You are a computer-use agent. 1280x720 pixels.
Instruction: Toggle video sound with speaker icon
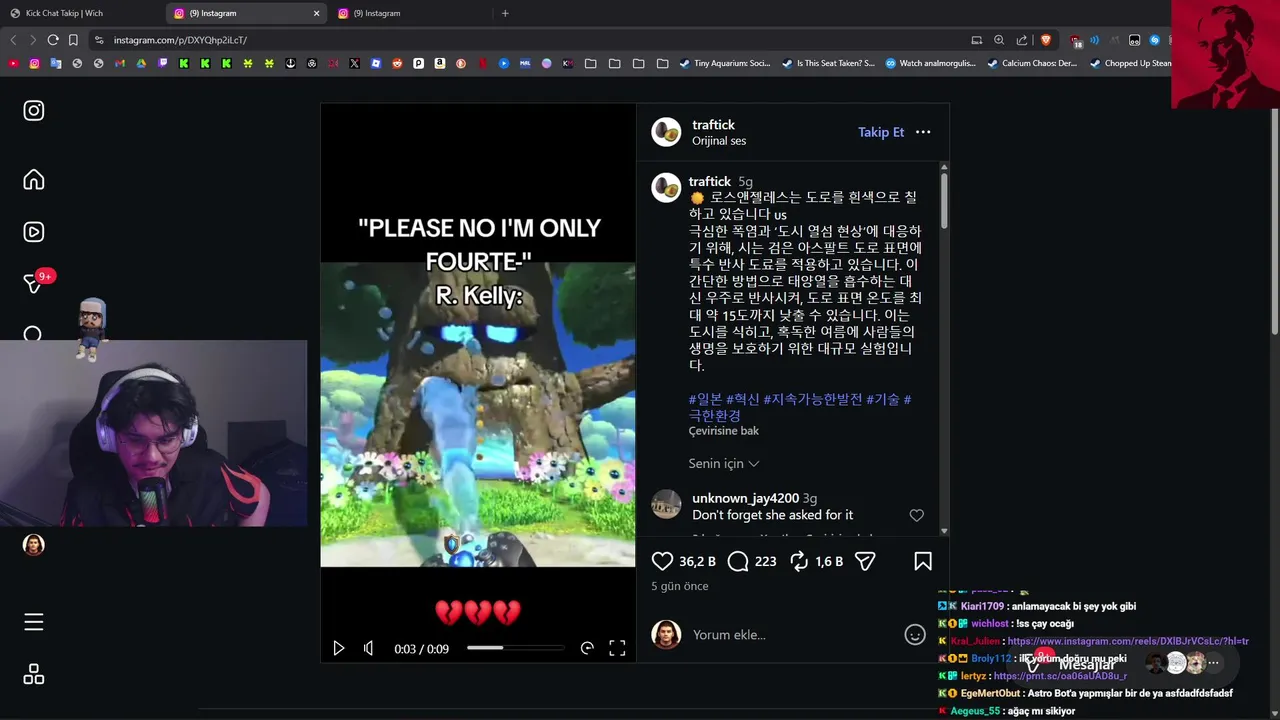point(368,648)
